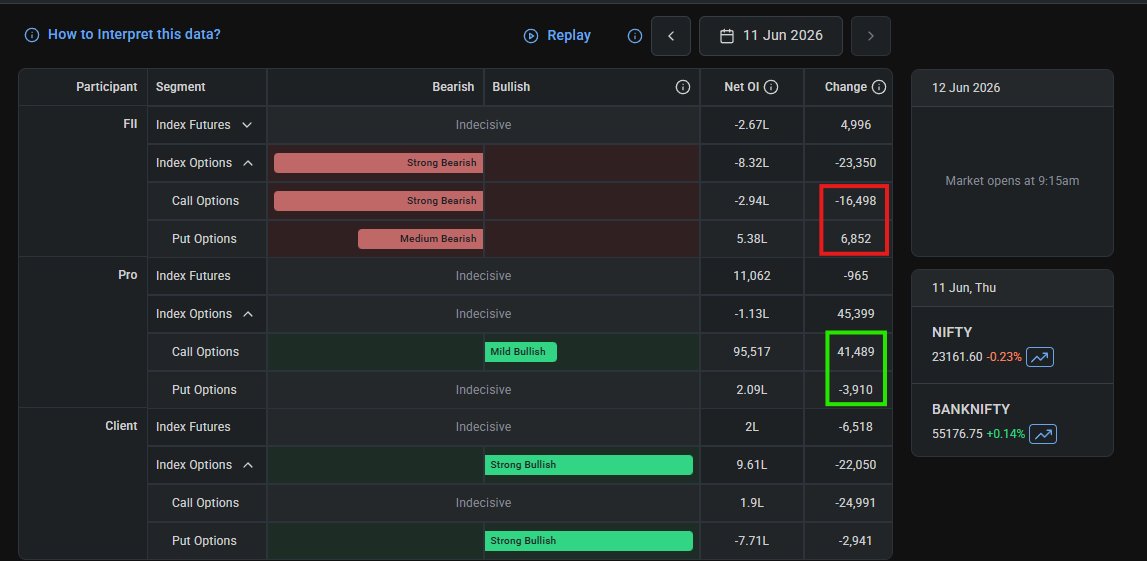The image size is (1147, 561).
Task: Click NIFTY price 23161.60
Action: coord(958,358)
